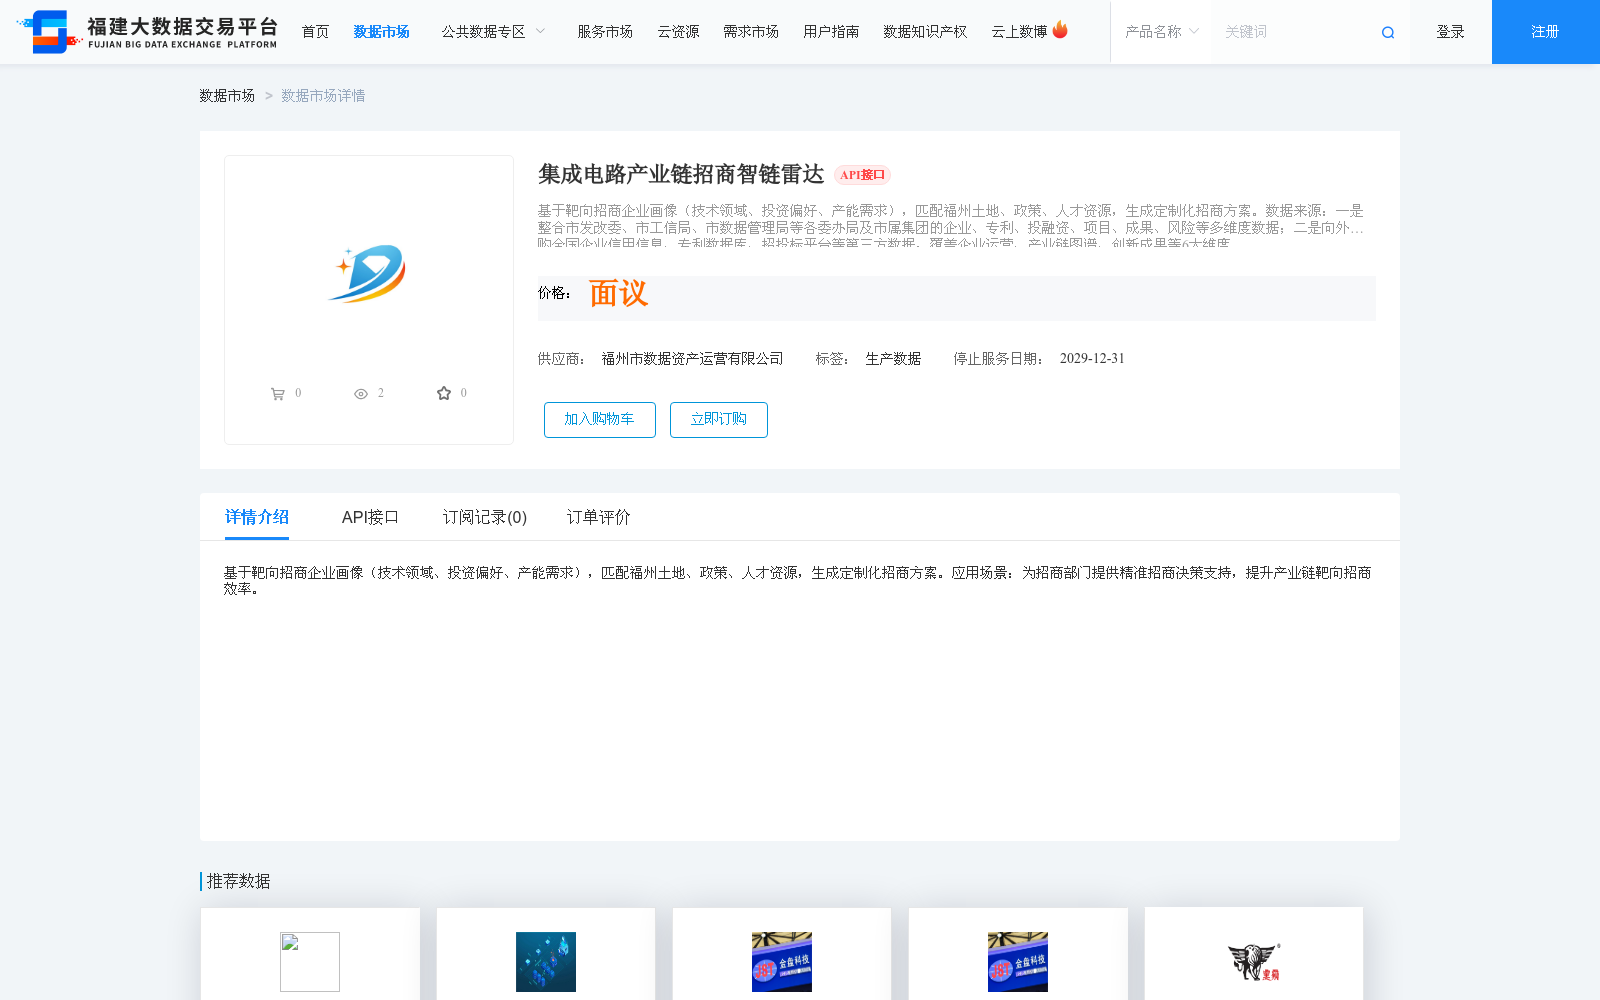Go to 首页 in the navigation

315,32
